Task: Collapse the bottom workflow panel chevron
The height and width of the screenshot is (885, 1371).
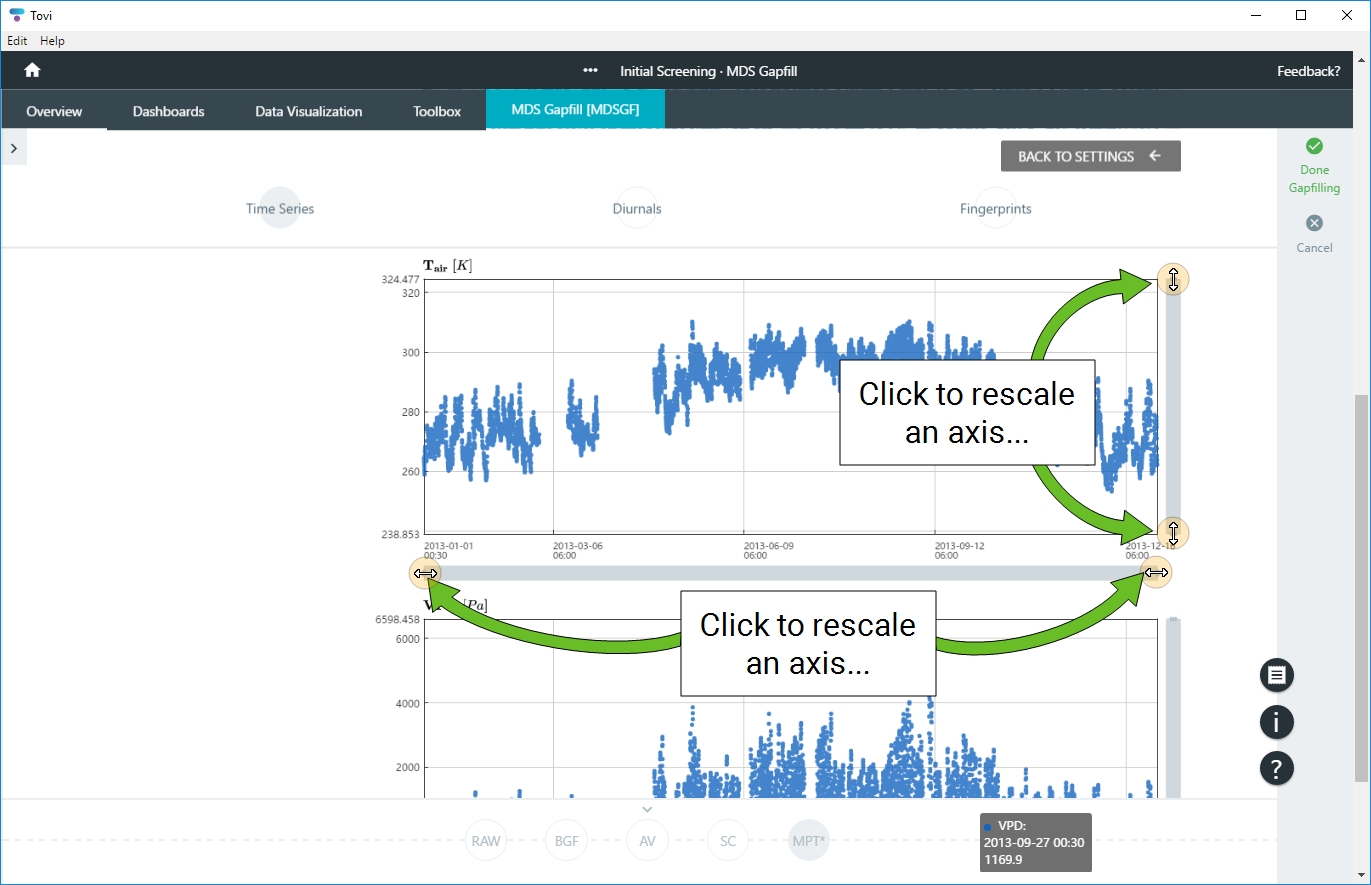Action: 647,809
